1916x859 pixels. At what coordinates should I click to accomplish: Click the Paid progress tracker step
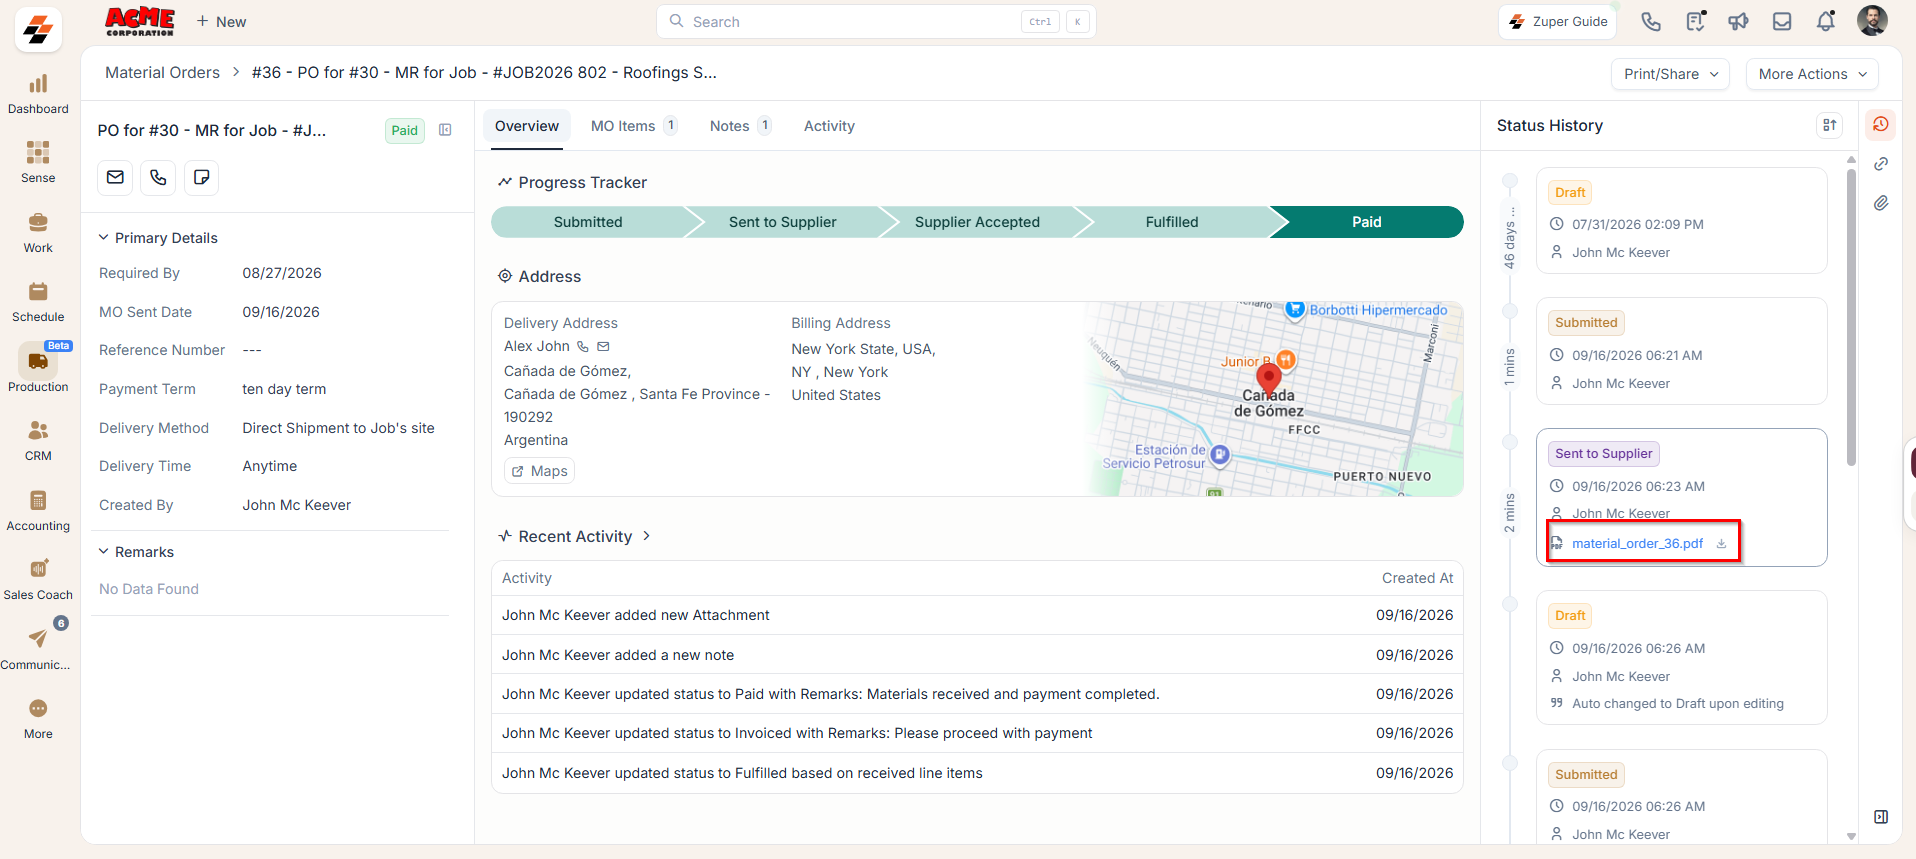click(x=1366, y=222)
